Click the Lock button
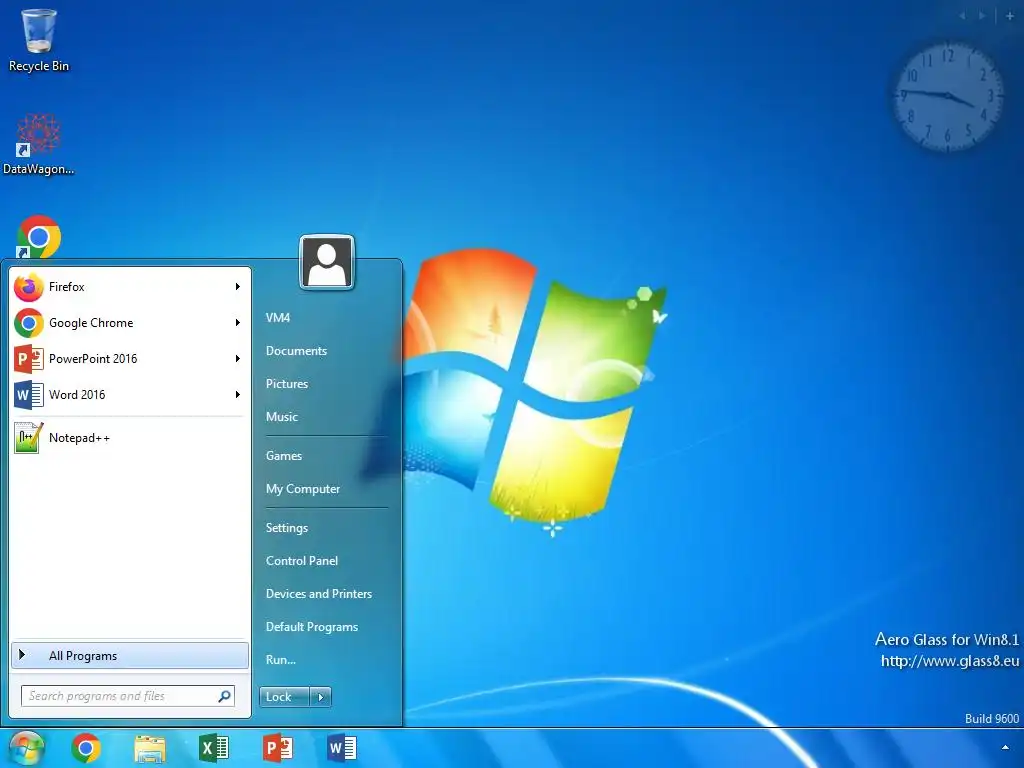This screenshot has height=768, width=1024. [284, 697]
